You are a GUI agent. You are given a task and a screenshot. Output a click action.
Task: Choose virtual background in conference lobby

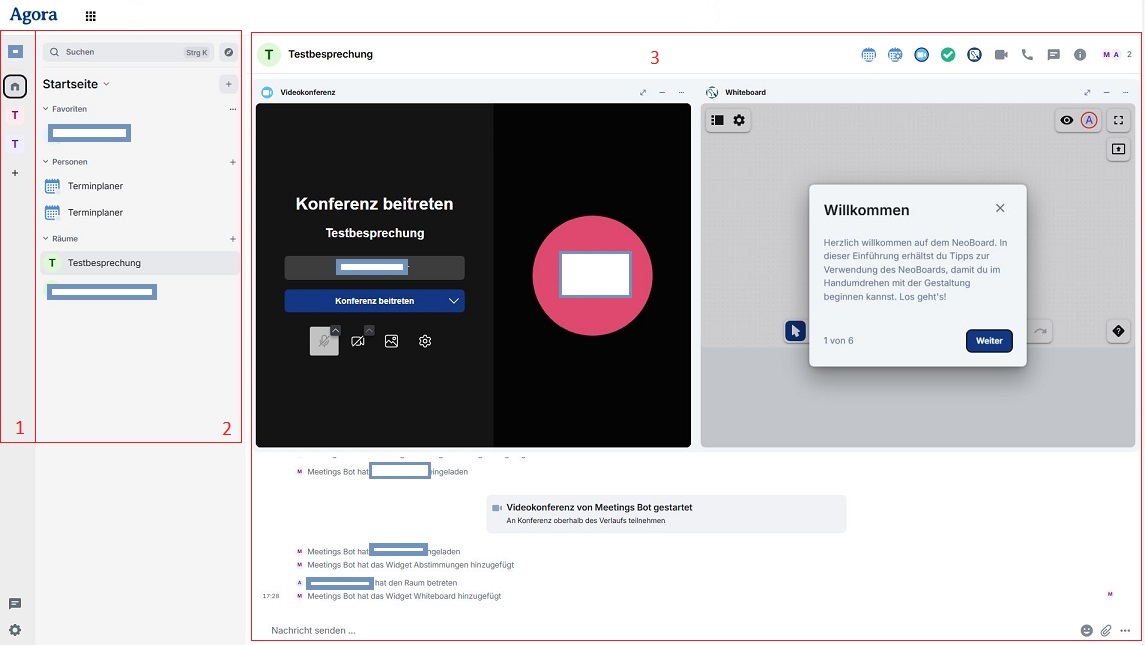tap(391, 341)
